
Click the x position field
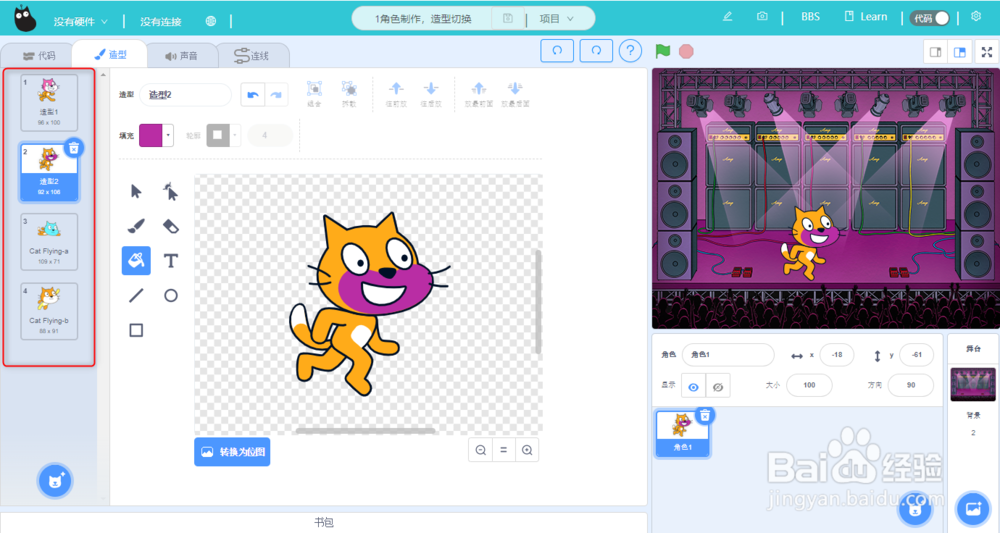pyautogui.click(x=837, y=354)
